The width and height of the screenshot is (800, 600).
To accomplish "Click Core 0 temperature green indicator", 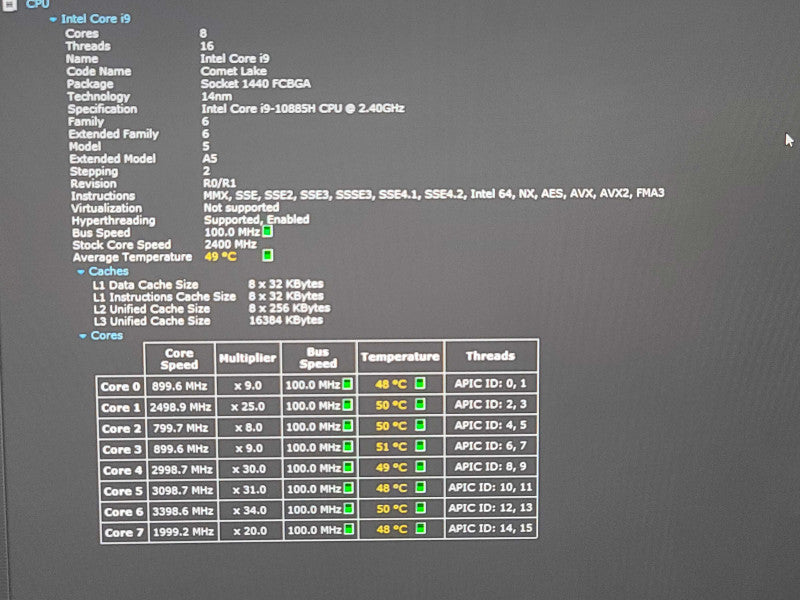I will [420, 383].
